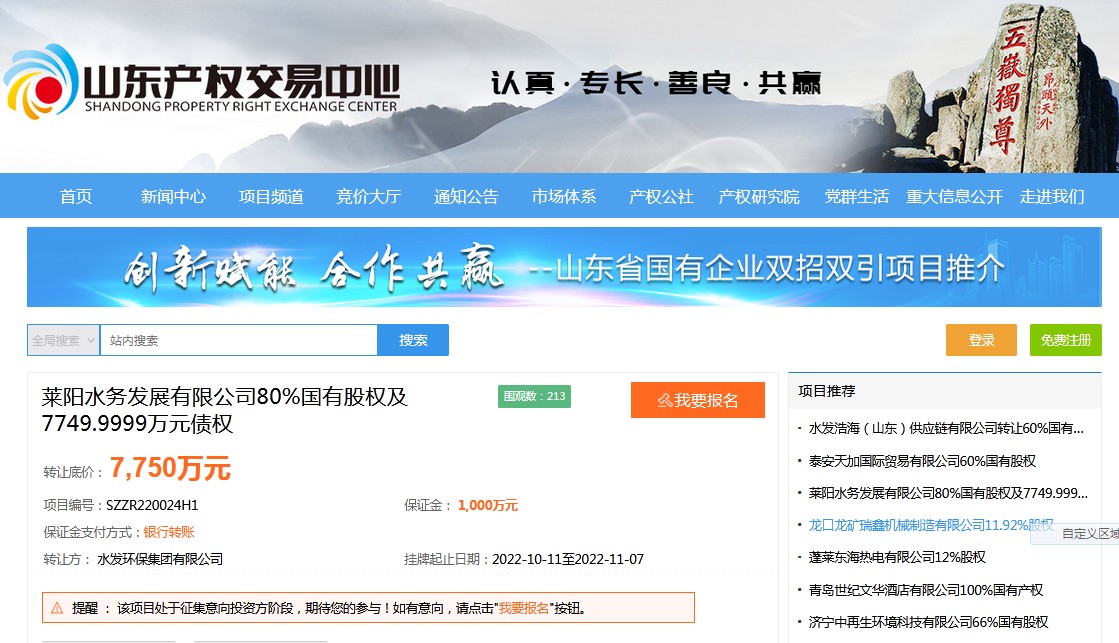This screenshot has height=643, width=1119.
Task: Click the 7,750万元 transfer base price
Action: pos(170,468)
